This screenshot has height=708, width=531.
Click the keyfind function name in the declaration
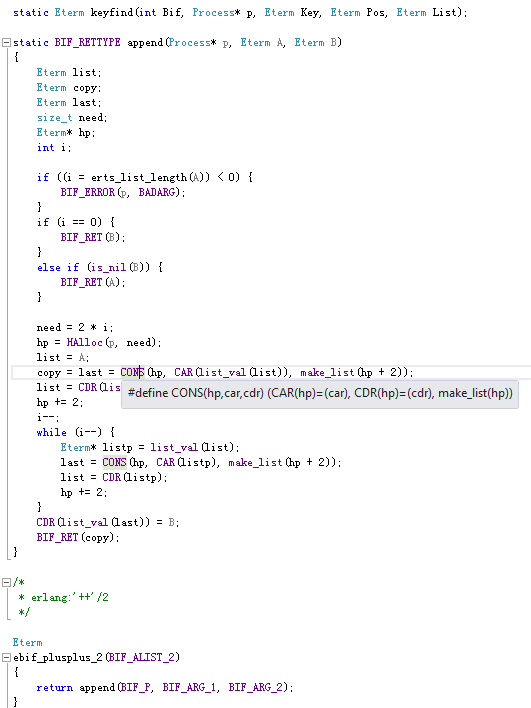112,13
